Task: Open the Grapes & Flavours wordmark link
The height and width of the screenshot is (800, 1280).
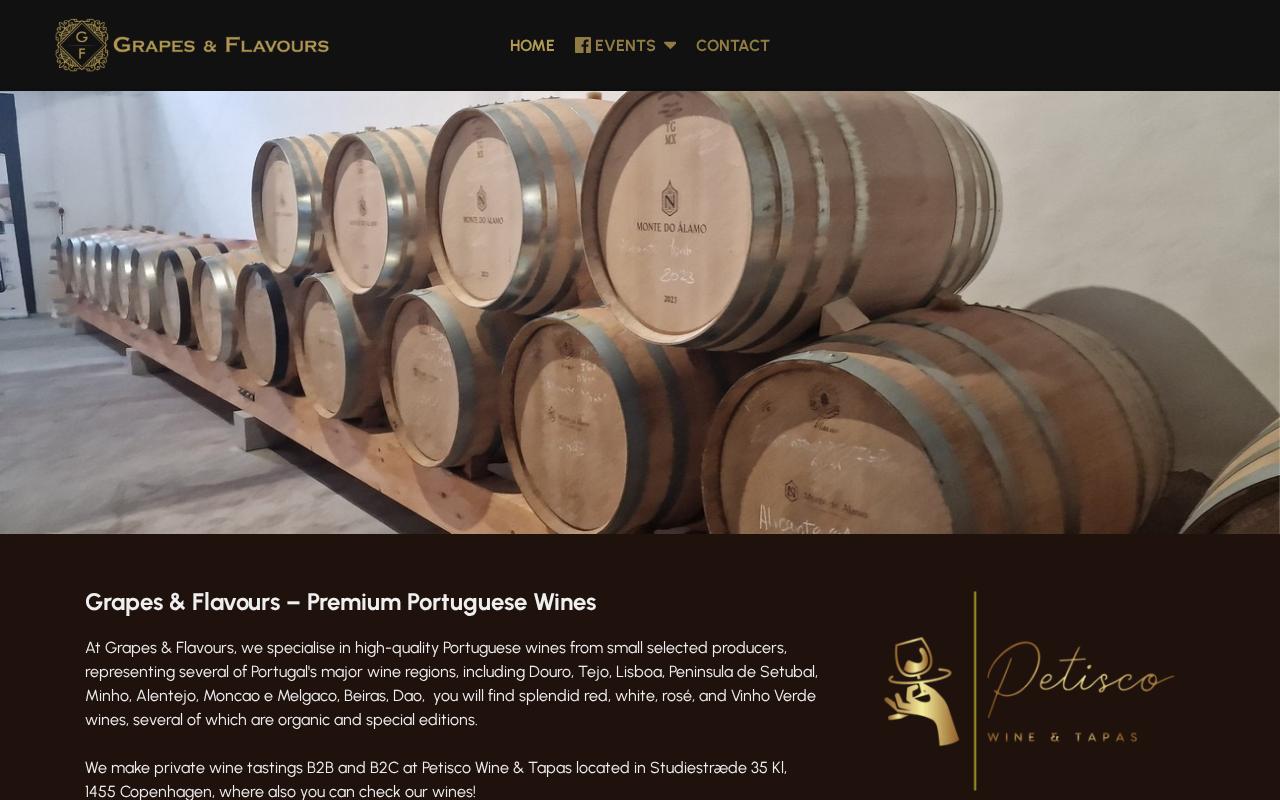Action: click(x=221, y=45)
